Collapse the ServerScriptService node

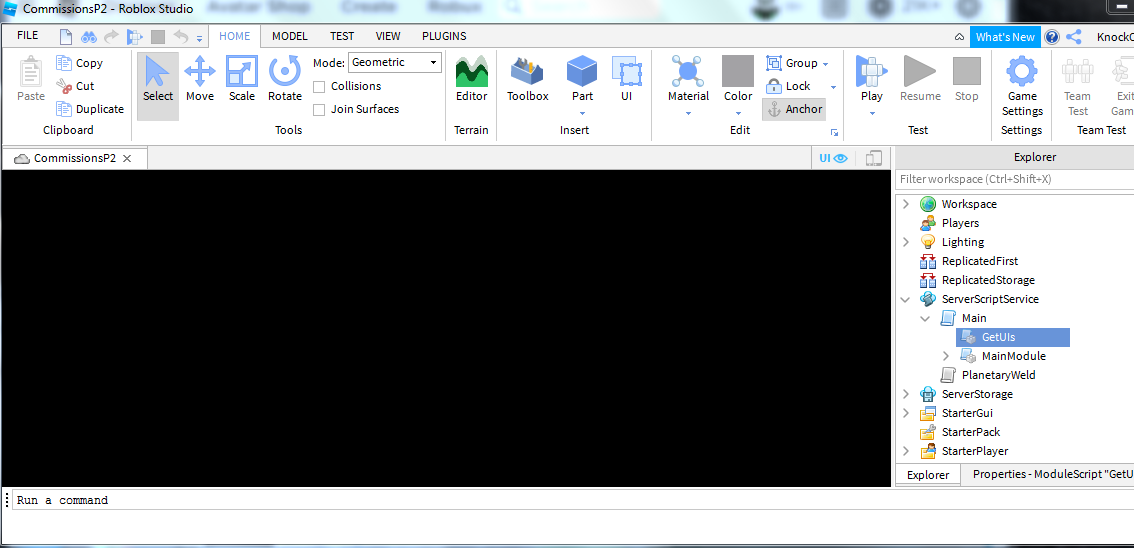905,299
